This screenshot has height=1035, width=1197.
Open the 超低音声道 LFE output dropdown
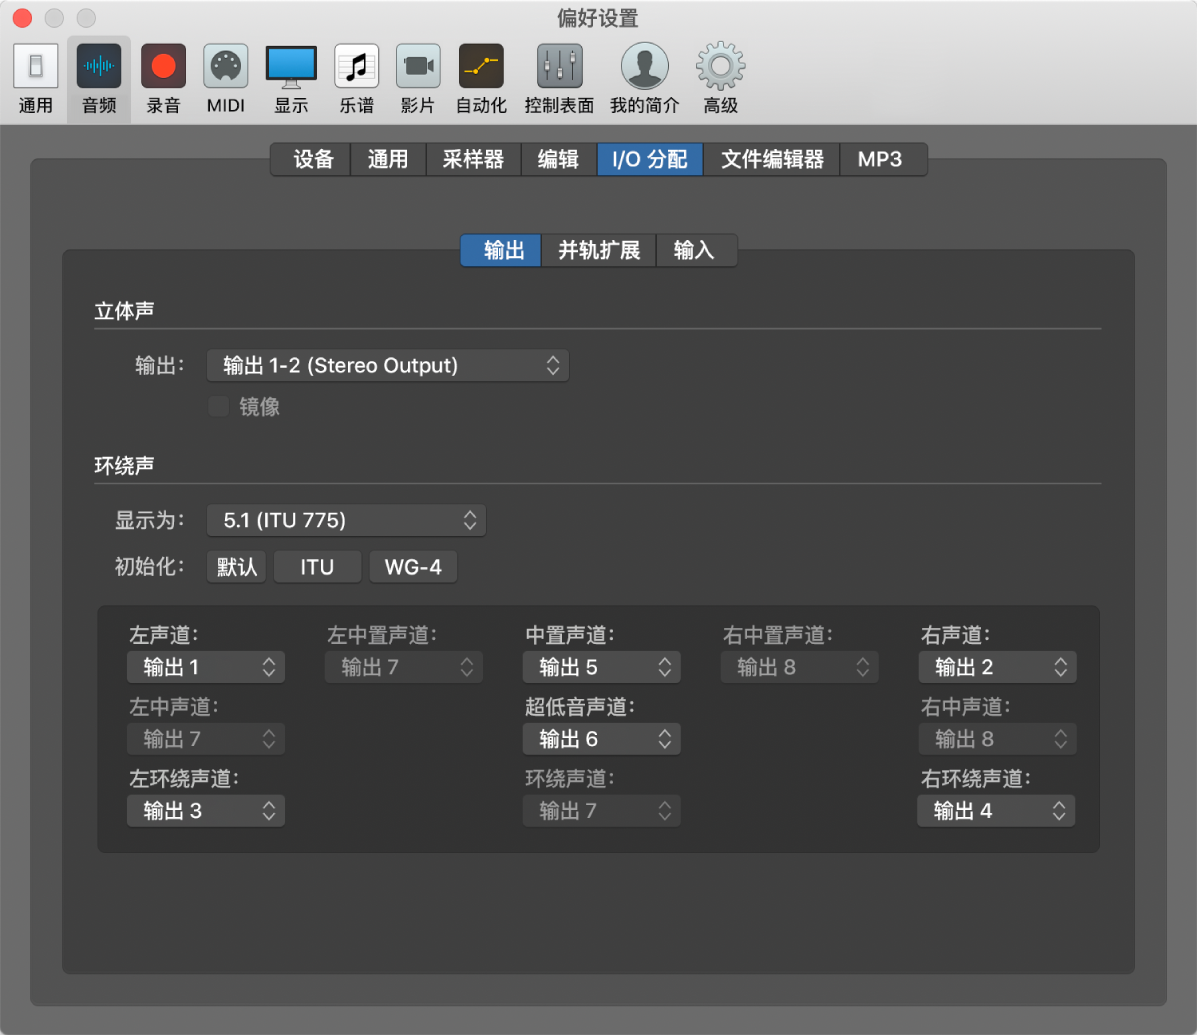pyautogui.click(x=601, y=739)
